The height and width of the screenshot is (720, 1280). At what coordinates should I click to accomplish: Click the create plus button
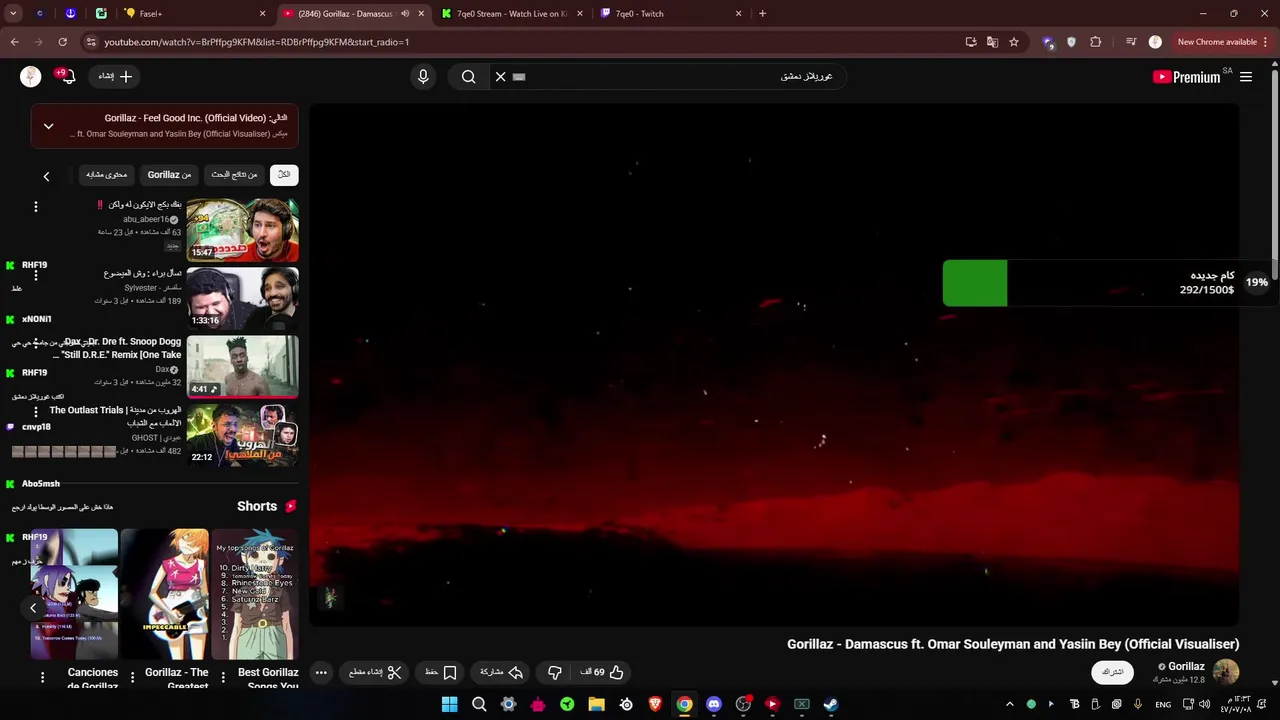pyautogui.click(x=116, y=76)
